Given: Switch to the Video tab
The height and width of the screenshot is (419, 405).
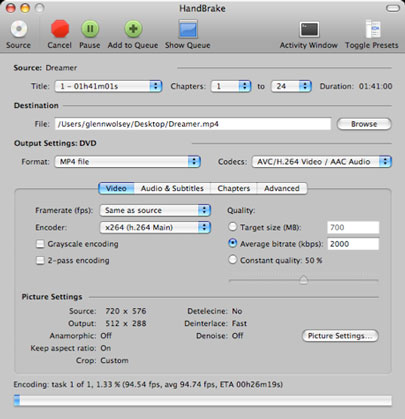Looking at the screenshot, I should (x=116, y=188).
